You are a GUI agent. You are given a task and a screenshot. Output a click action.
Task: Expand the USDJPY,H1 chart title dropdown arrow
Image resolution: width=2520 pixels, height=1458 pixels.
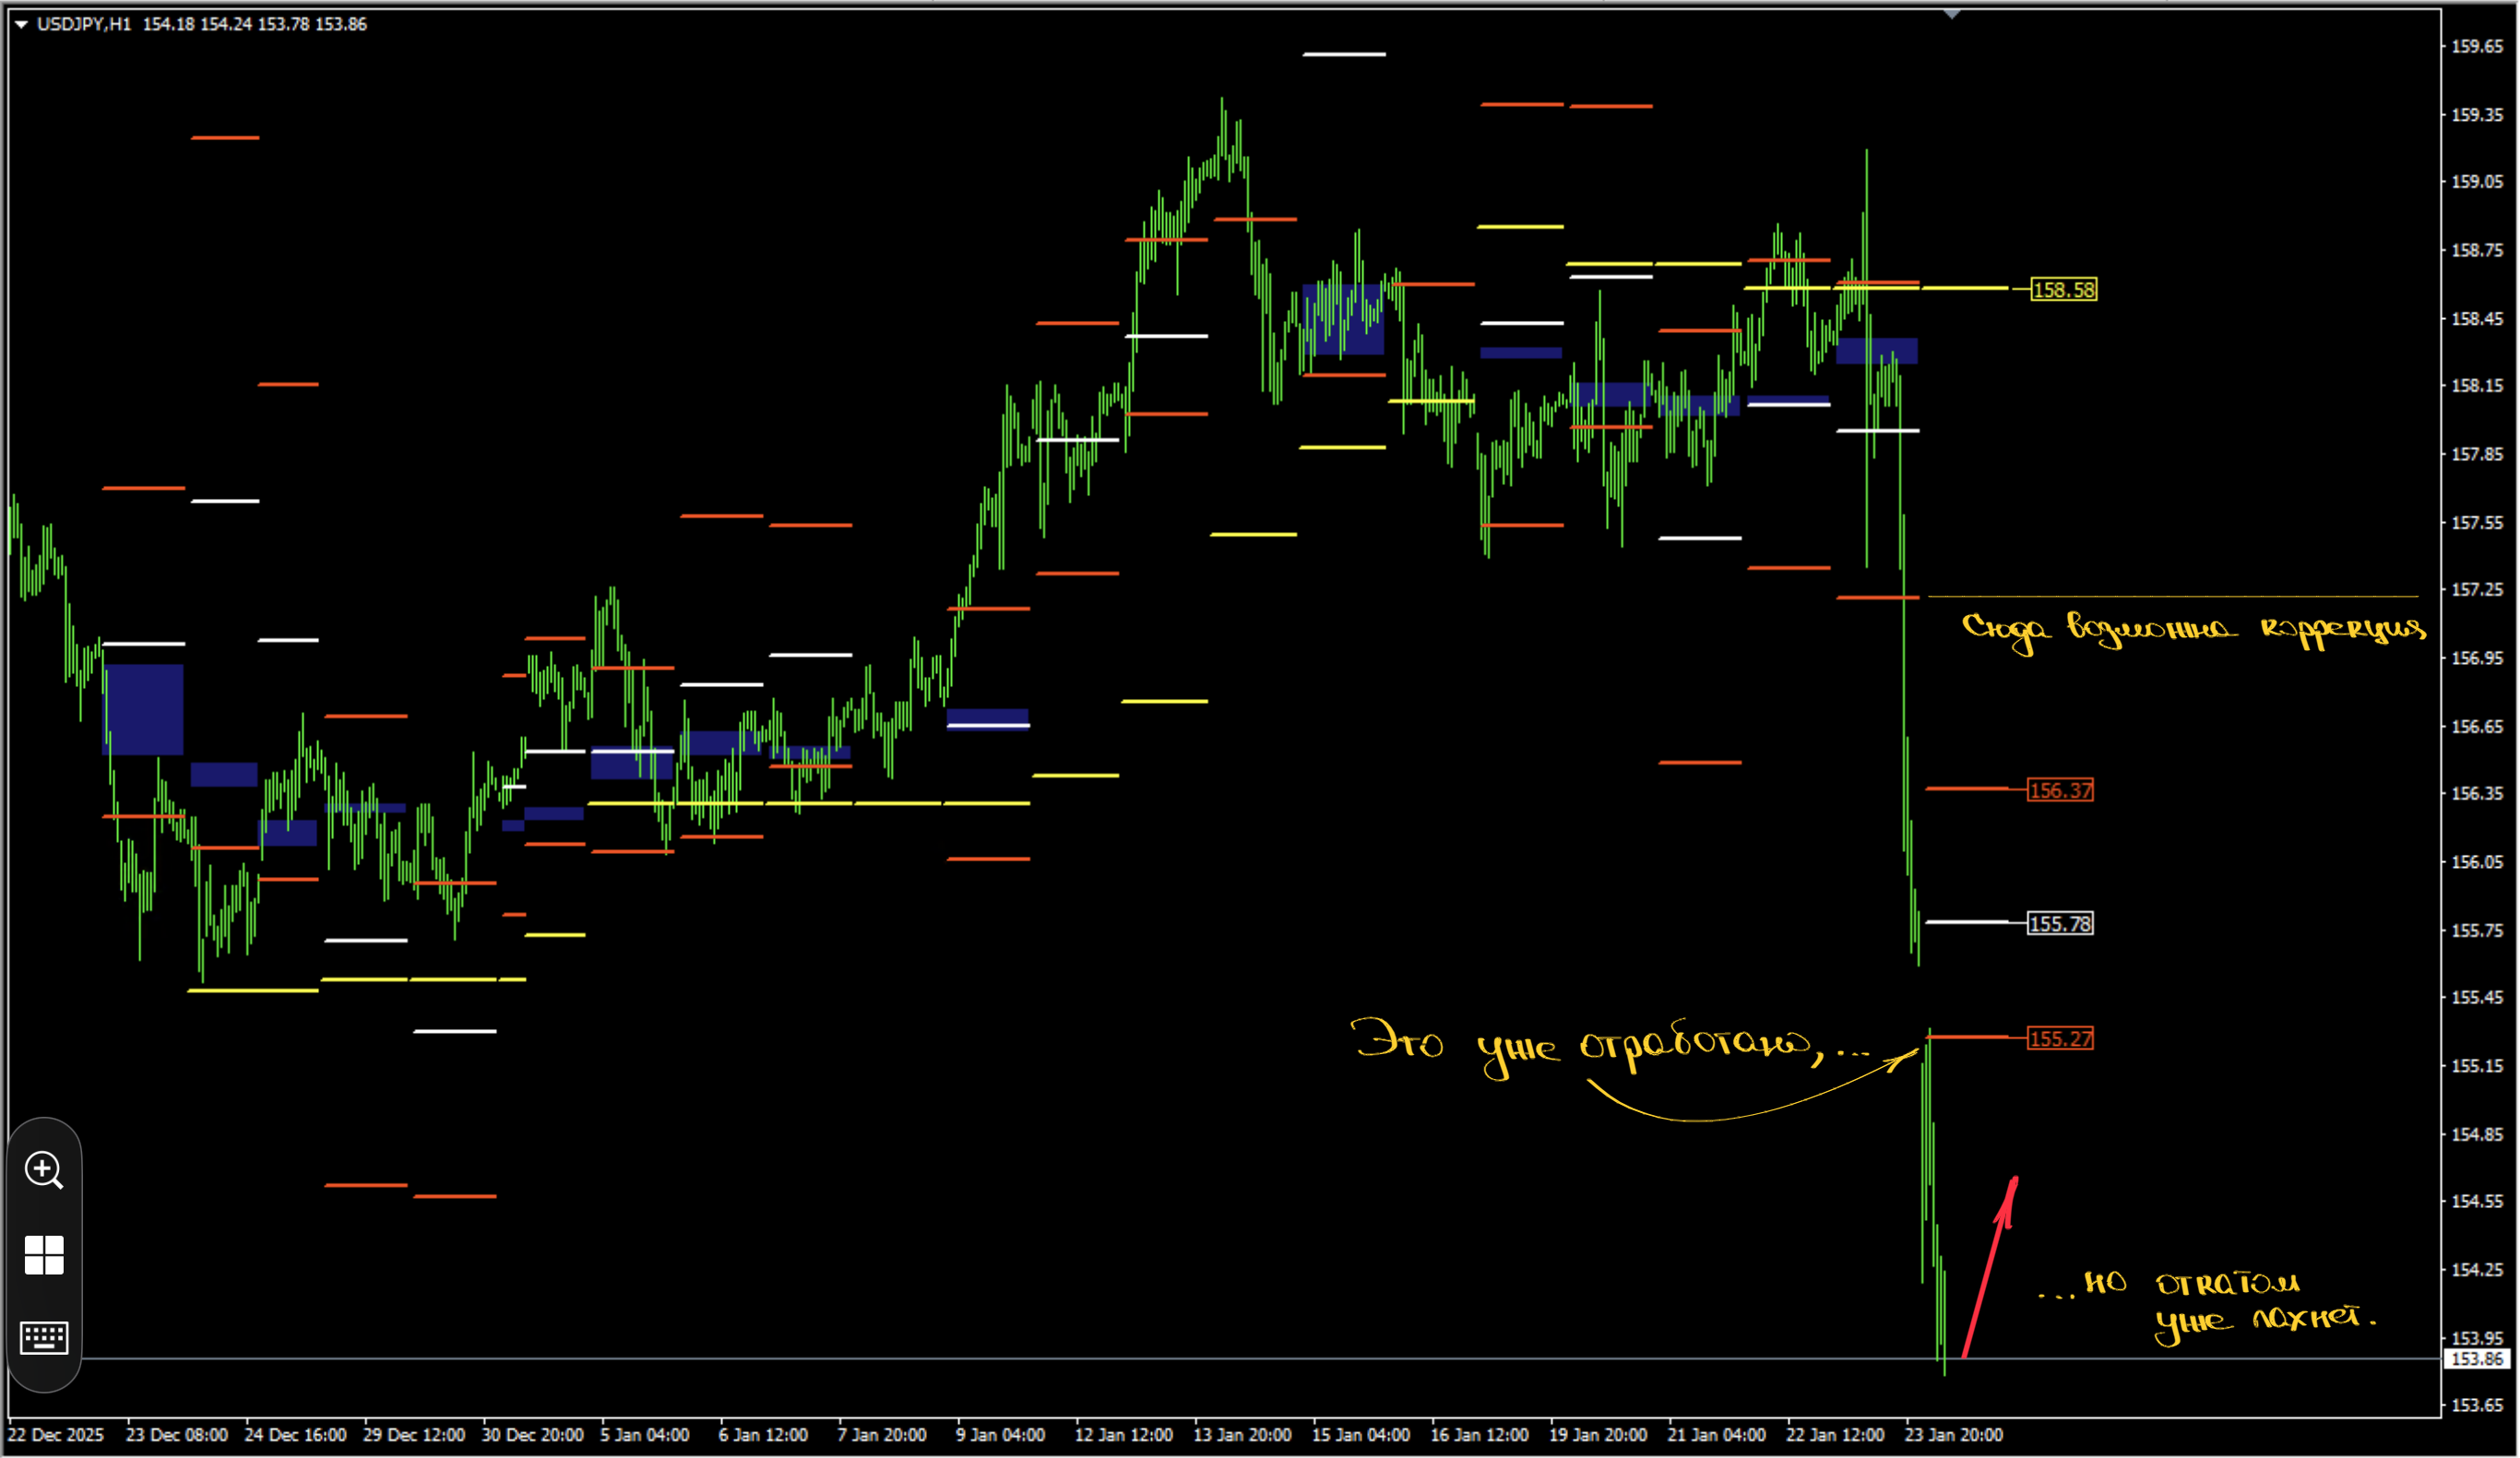(21, 24)
